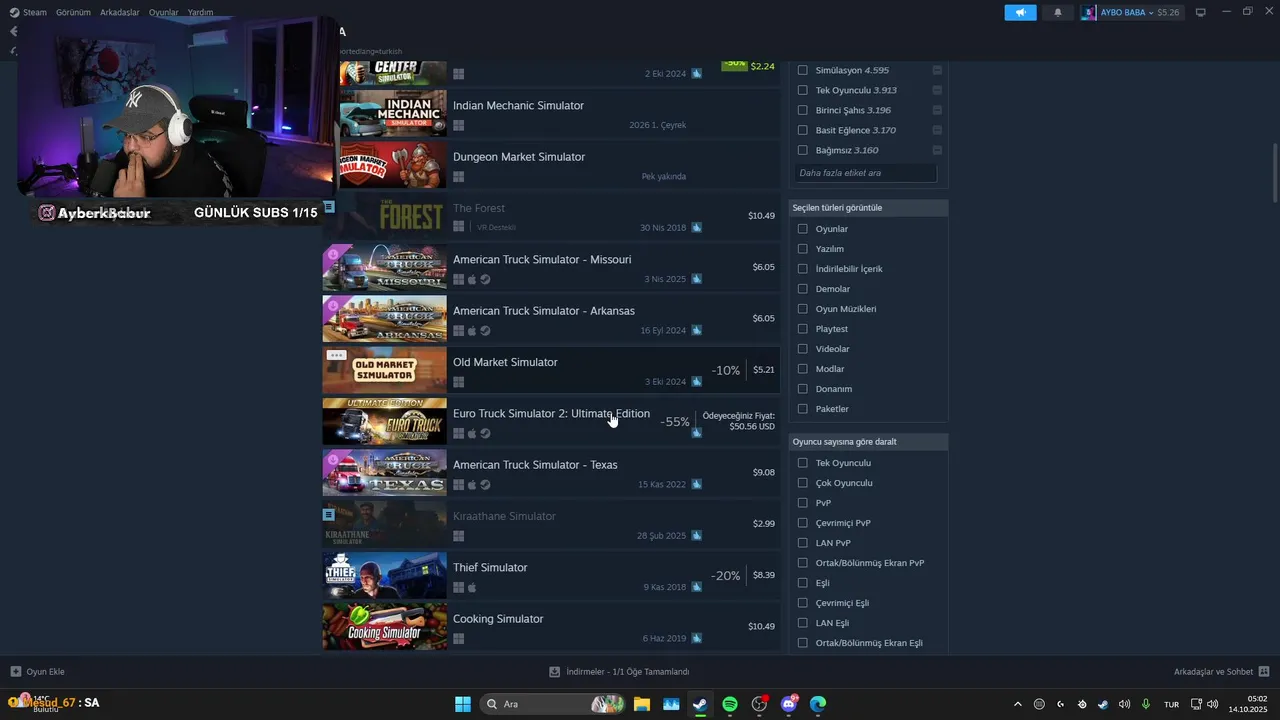1280x720 pixels.
Task: Open Dungeon Market Simulator listing
Action: click(x=559, y=165)
